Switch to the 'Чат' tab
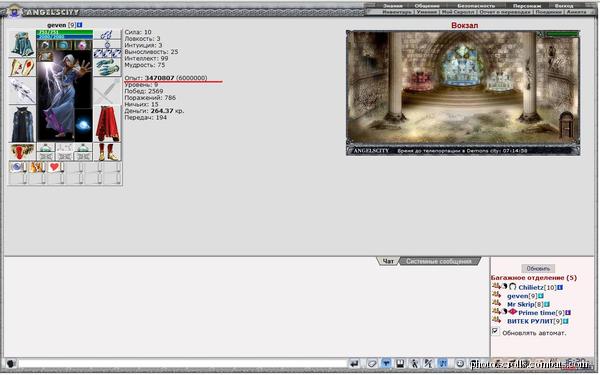Screen dimensions: 600x375 click(x=388, y=261)
